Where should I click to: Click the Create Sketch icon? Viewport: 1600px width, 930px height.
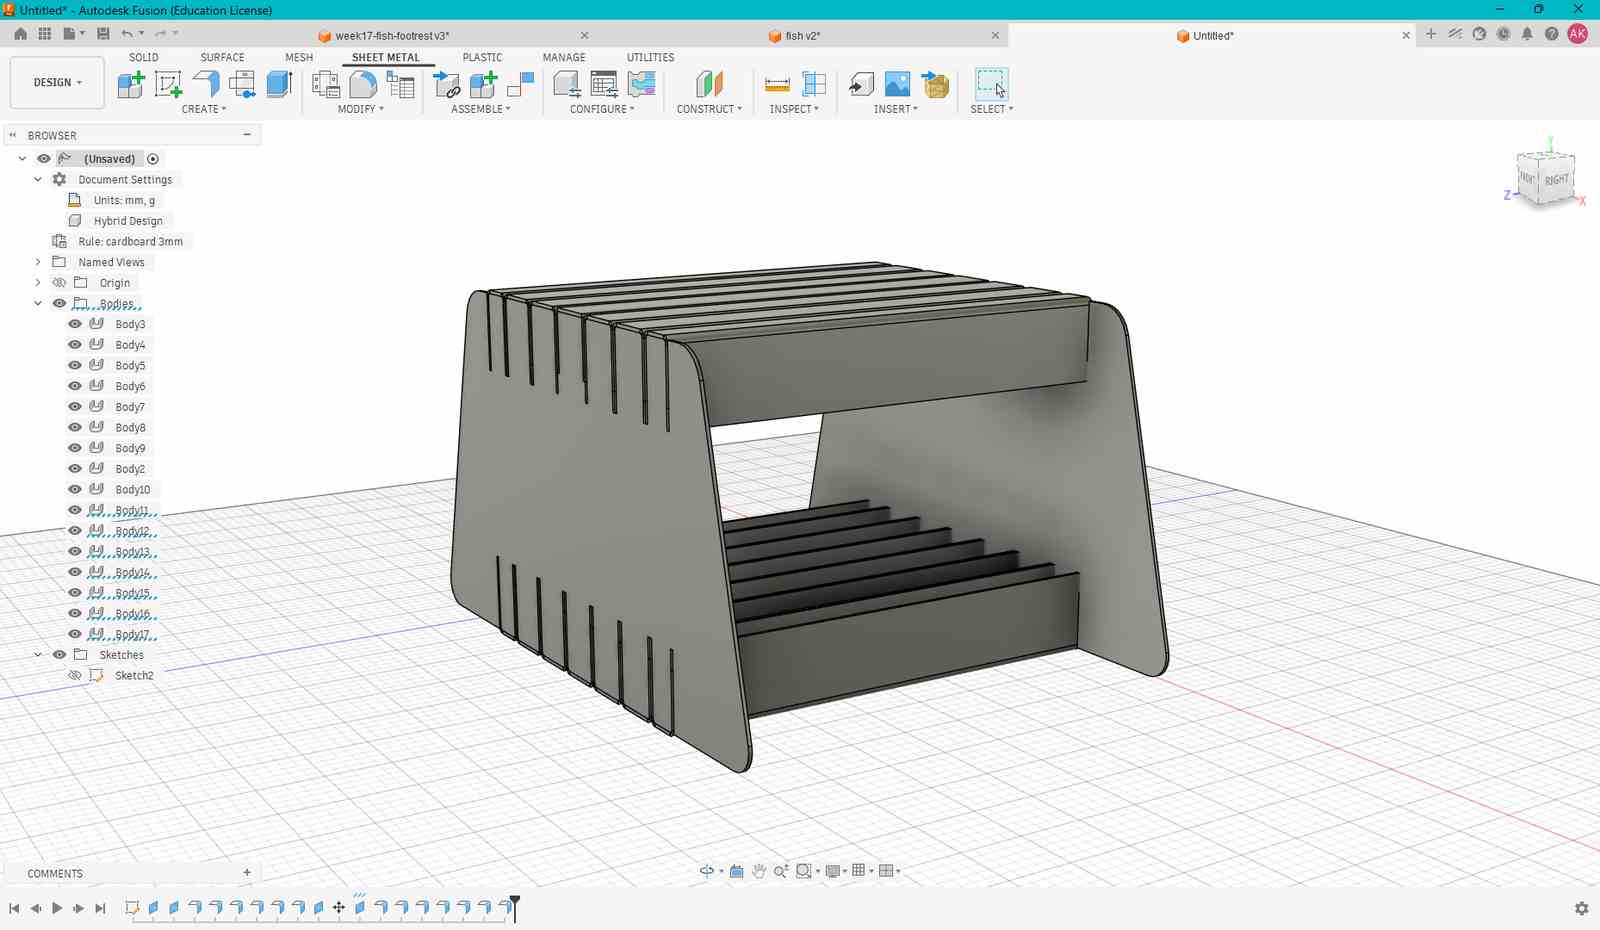click(168, 84)
